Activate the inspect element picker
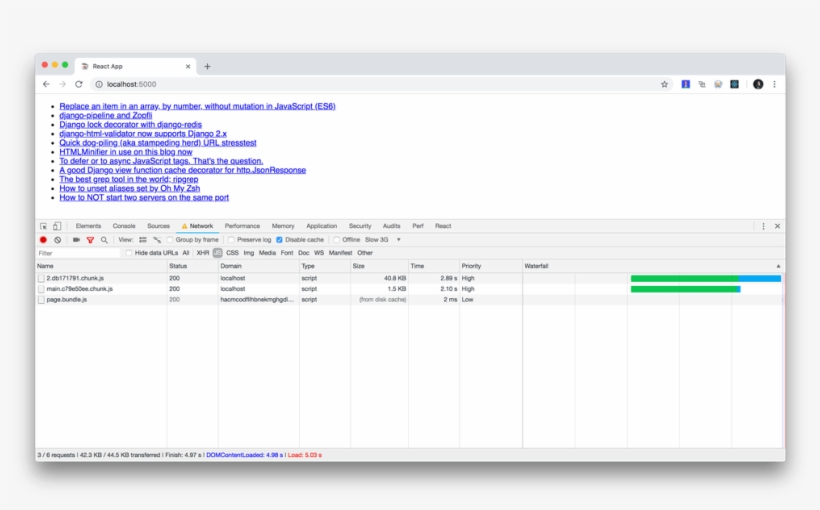 point(43,226)
